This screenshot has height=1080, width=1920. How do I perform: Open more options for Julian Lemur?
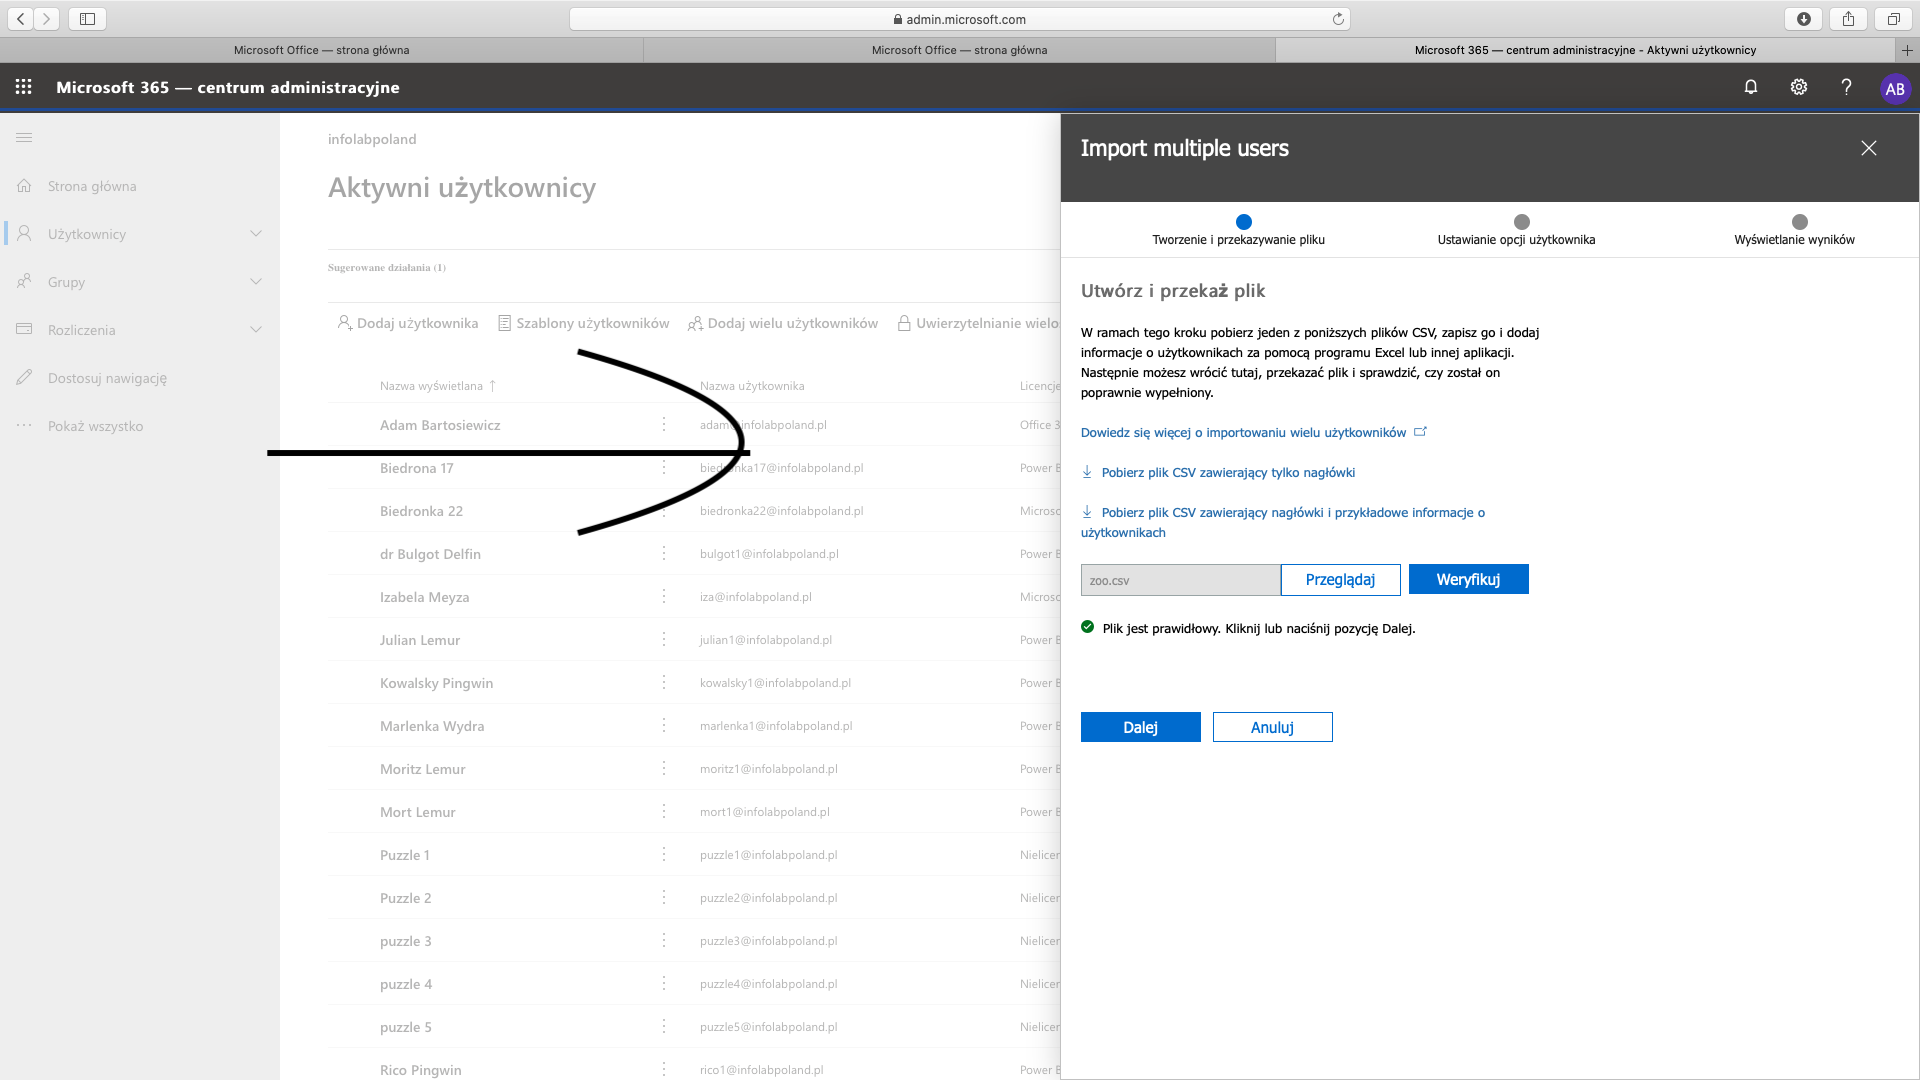pos(664,640)
